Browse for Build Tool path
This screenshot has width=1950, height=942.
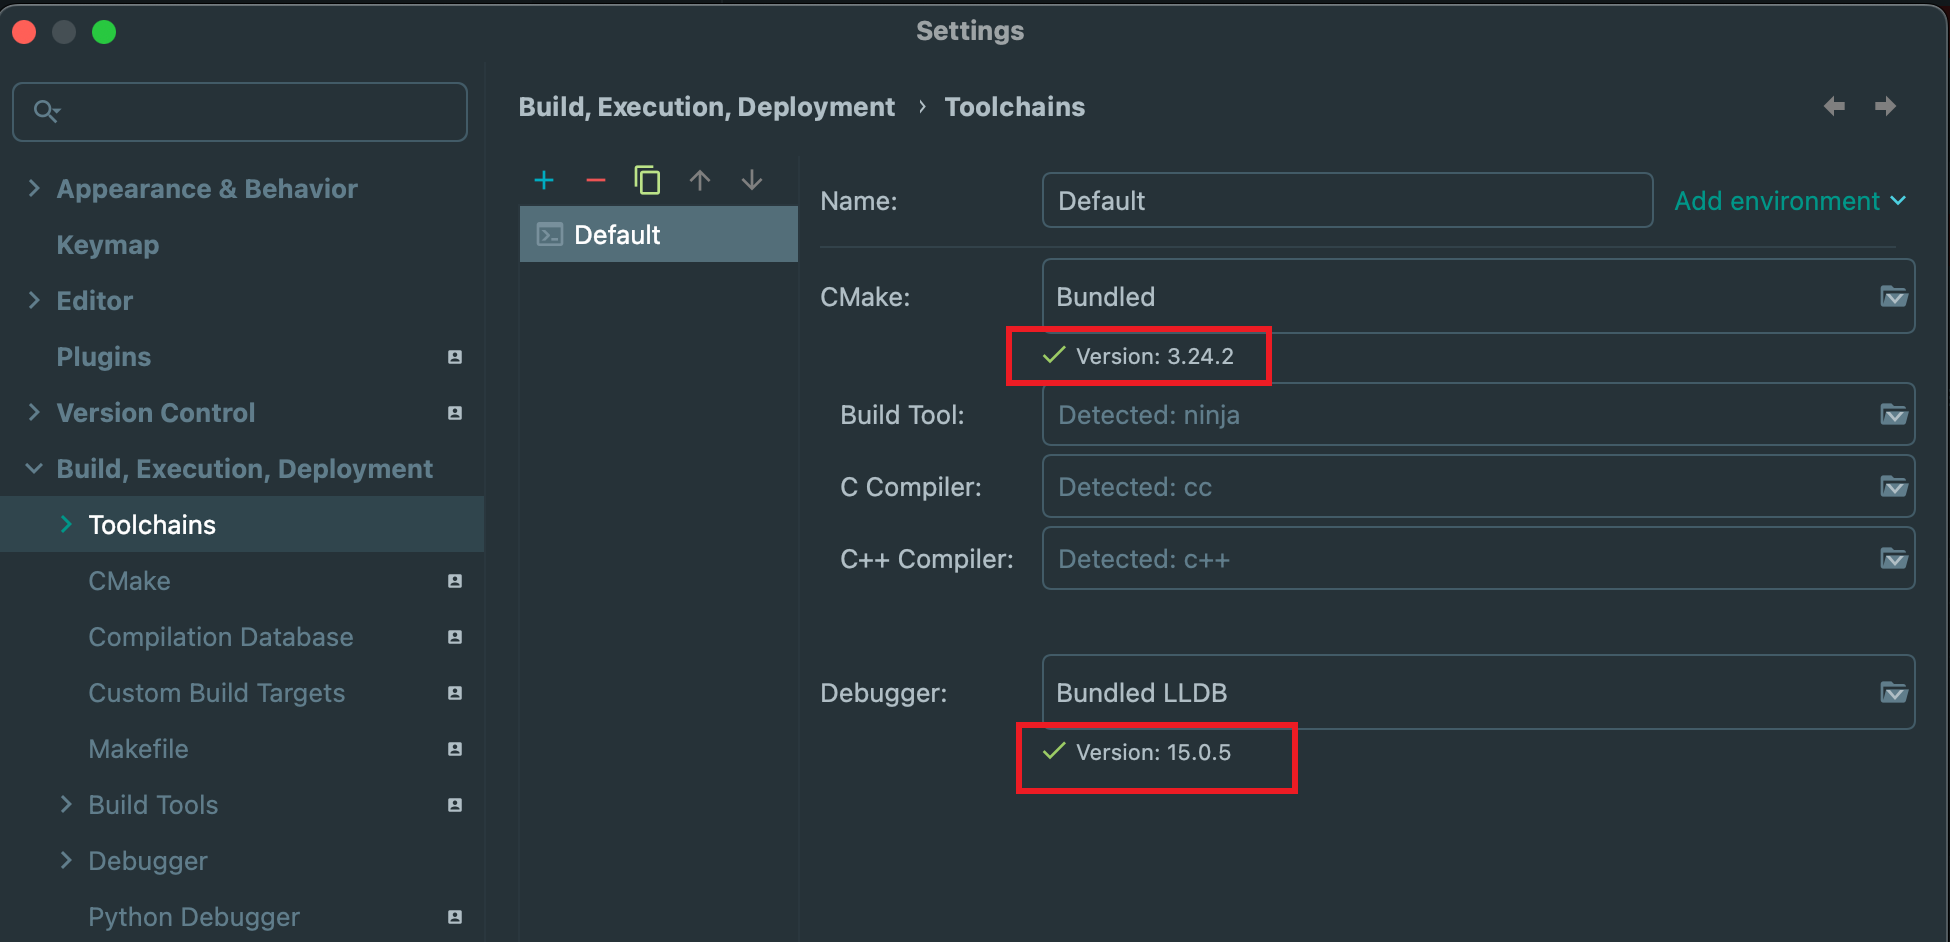tap(1893, 415)
